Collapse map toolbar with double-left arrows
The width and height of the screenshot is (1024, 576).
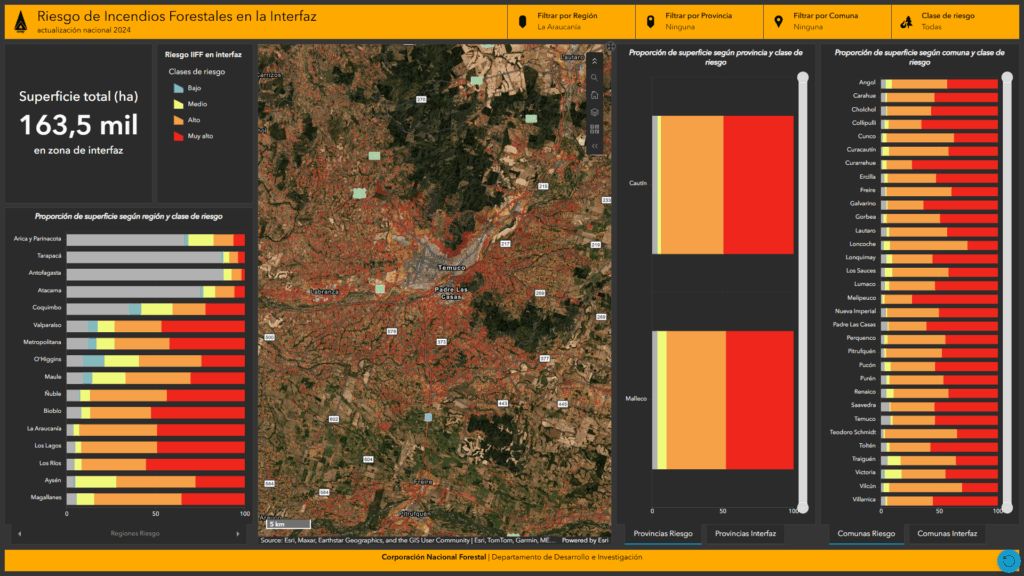point(595,146)
